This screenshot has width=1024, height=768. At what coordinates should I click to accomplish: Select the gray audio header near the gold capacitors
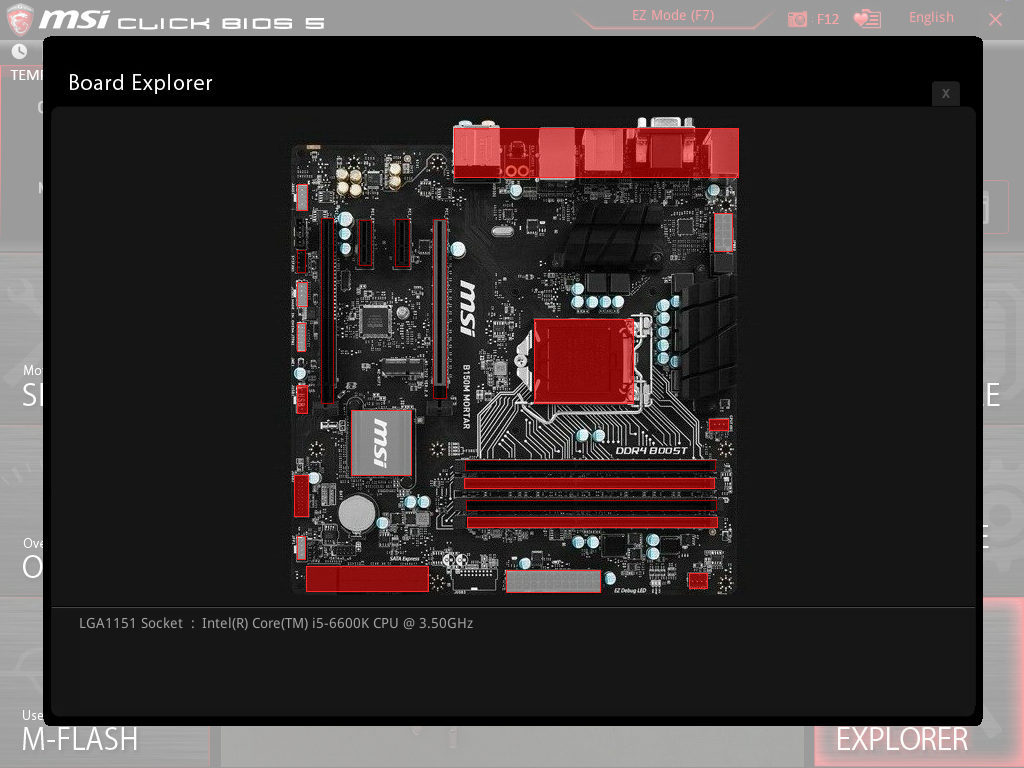(302, 197)
